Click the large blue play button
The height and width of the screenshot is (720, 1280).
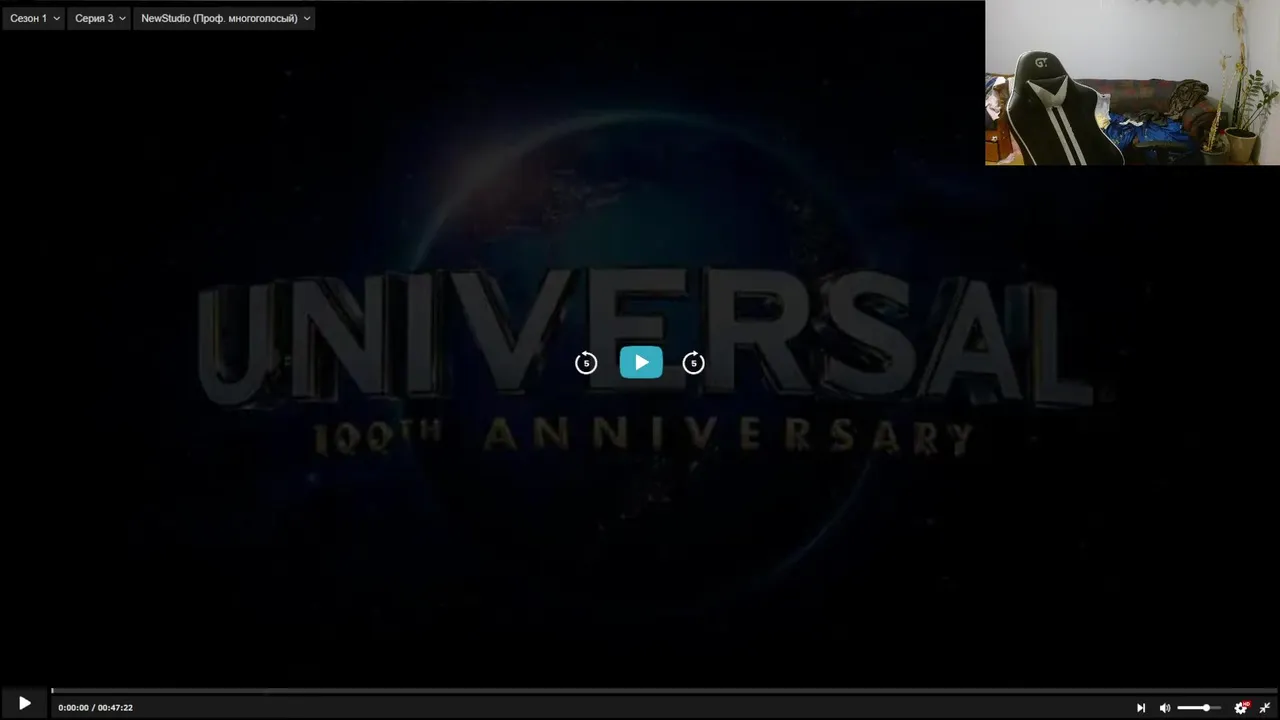click(x=641, y=362)
